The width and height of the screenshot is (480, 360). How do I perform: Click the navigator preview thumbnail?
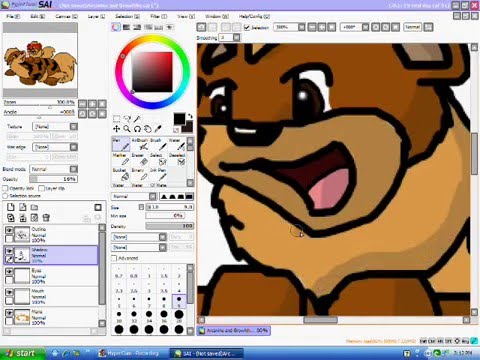click(x=40, y=61)
